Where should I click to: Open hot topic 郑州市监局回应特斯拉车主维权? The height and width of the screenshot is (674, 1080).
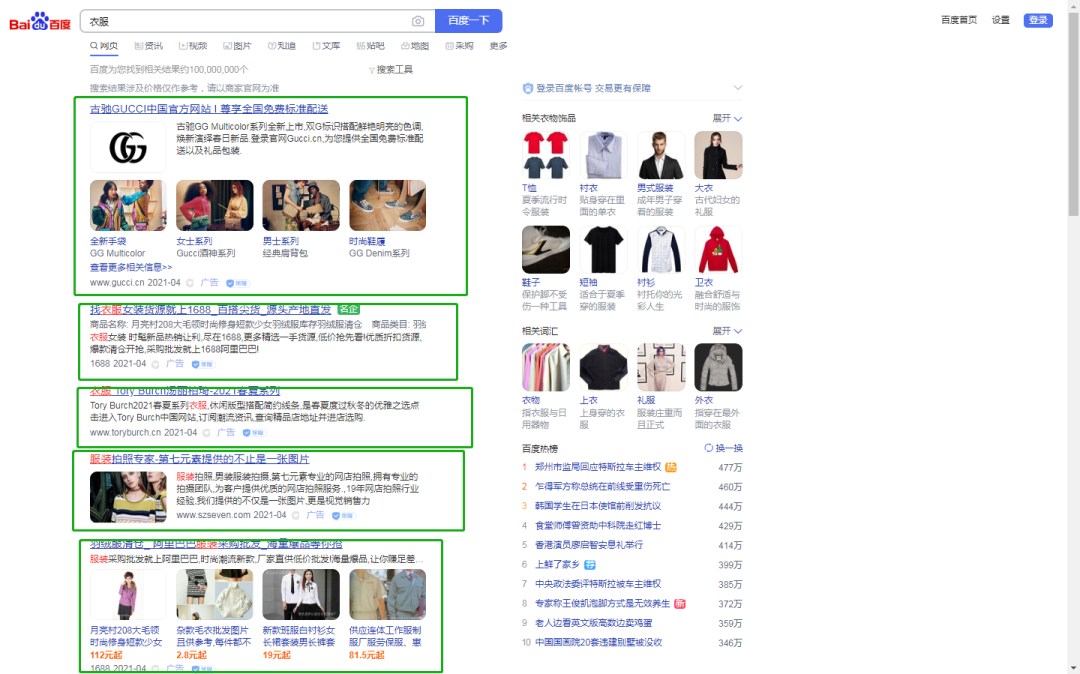click(x=598, y=467)
